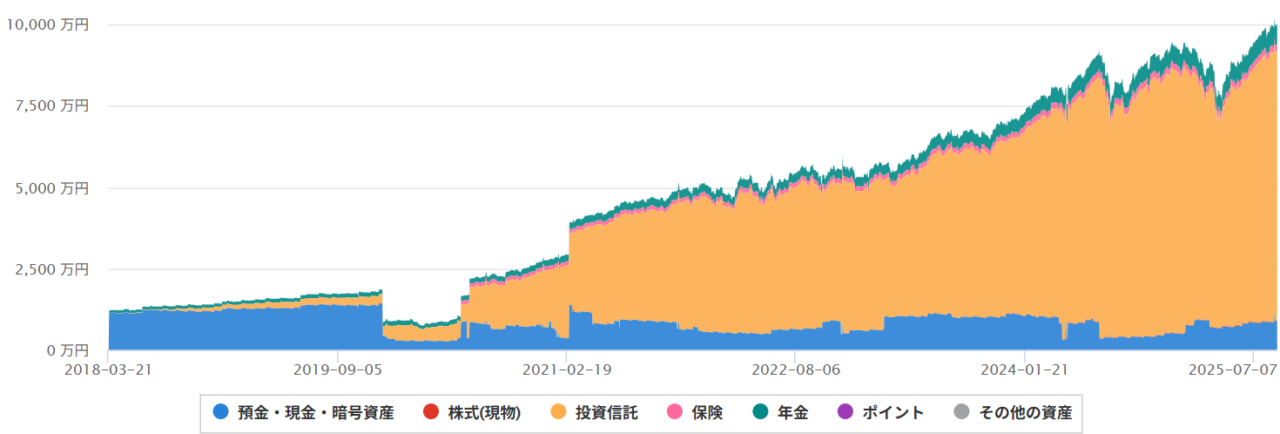This screenshot has height=434, width=1280.
Task: Click the 2018-03-21 date axis label
Action: coord(108,368)
